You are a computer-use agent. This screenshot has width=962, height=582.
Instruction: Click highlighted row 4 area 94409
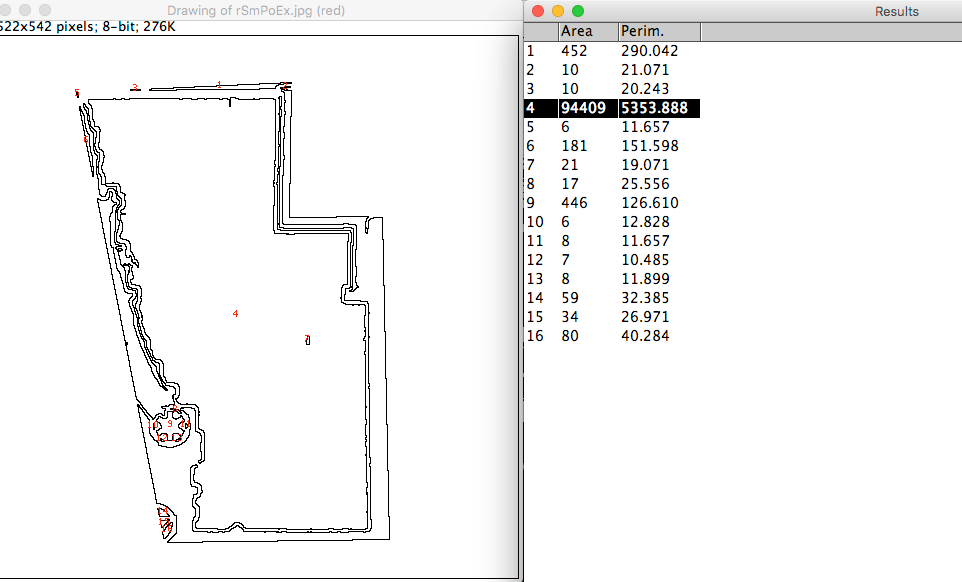583,108
